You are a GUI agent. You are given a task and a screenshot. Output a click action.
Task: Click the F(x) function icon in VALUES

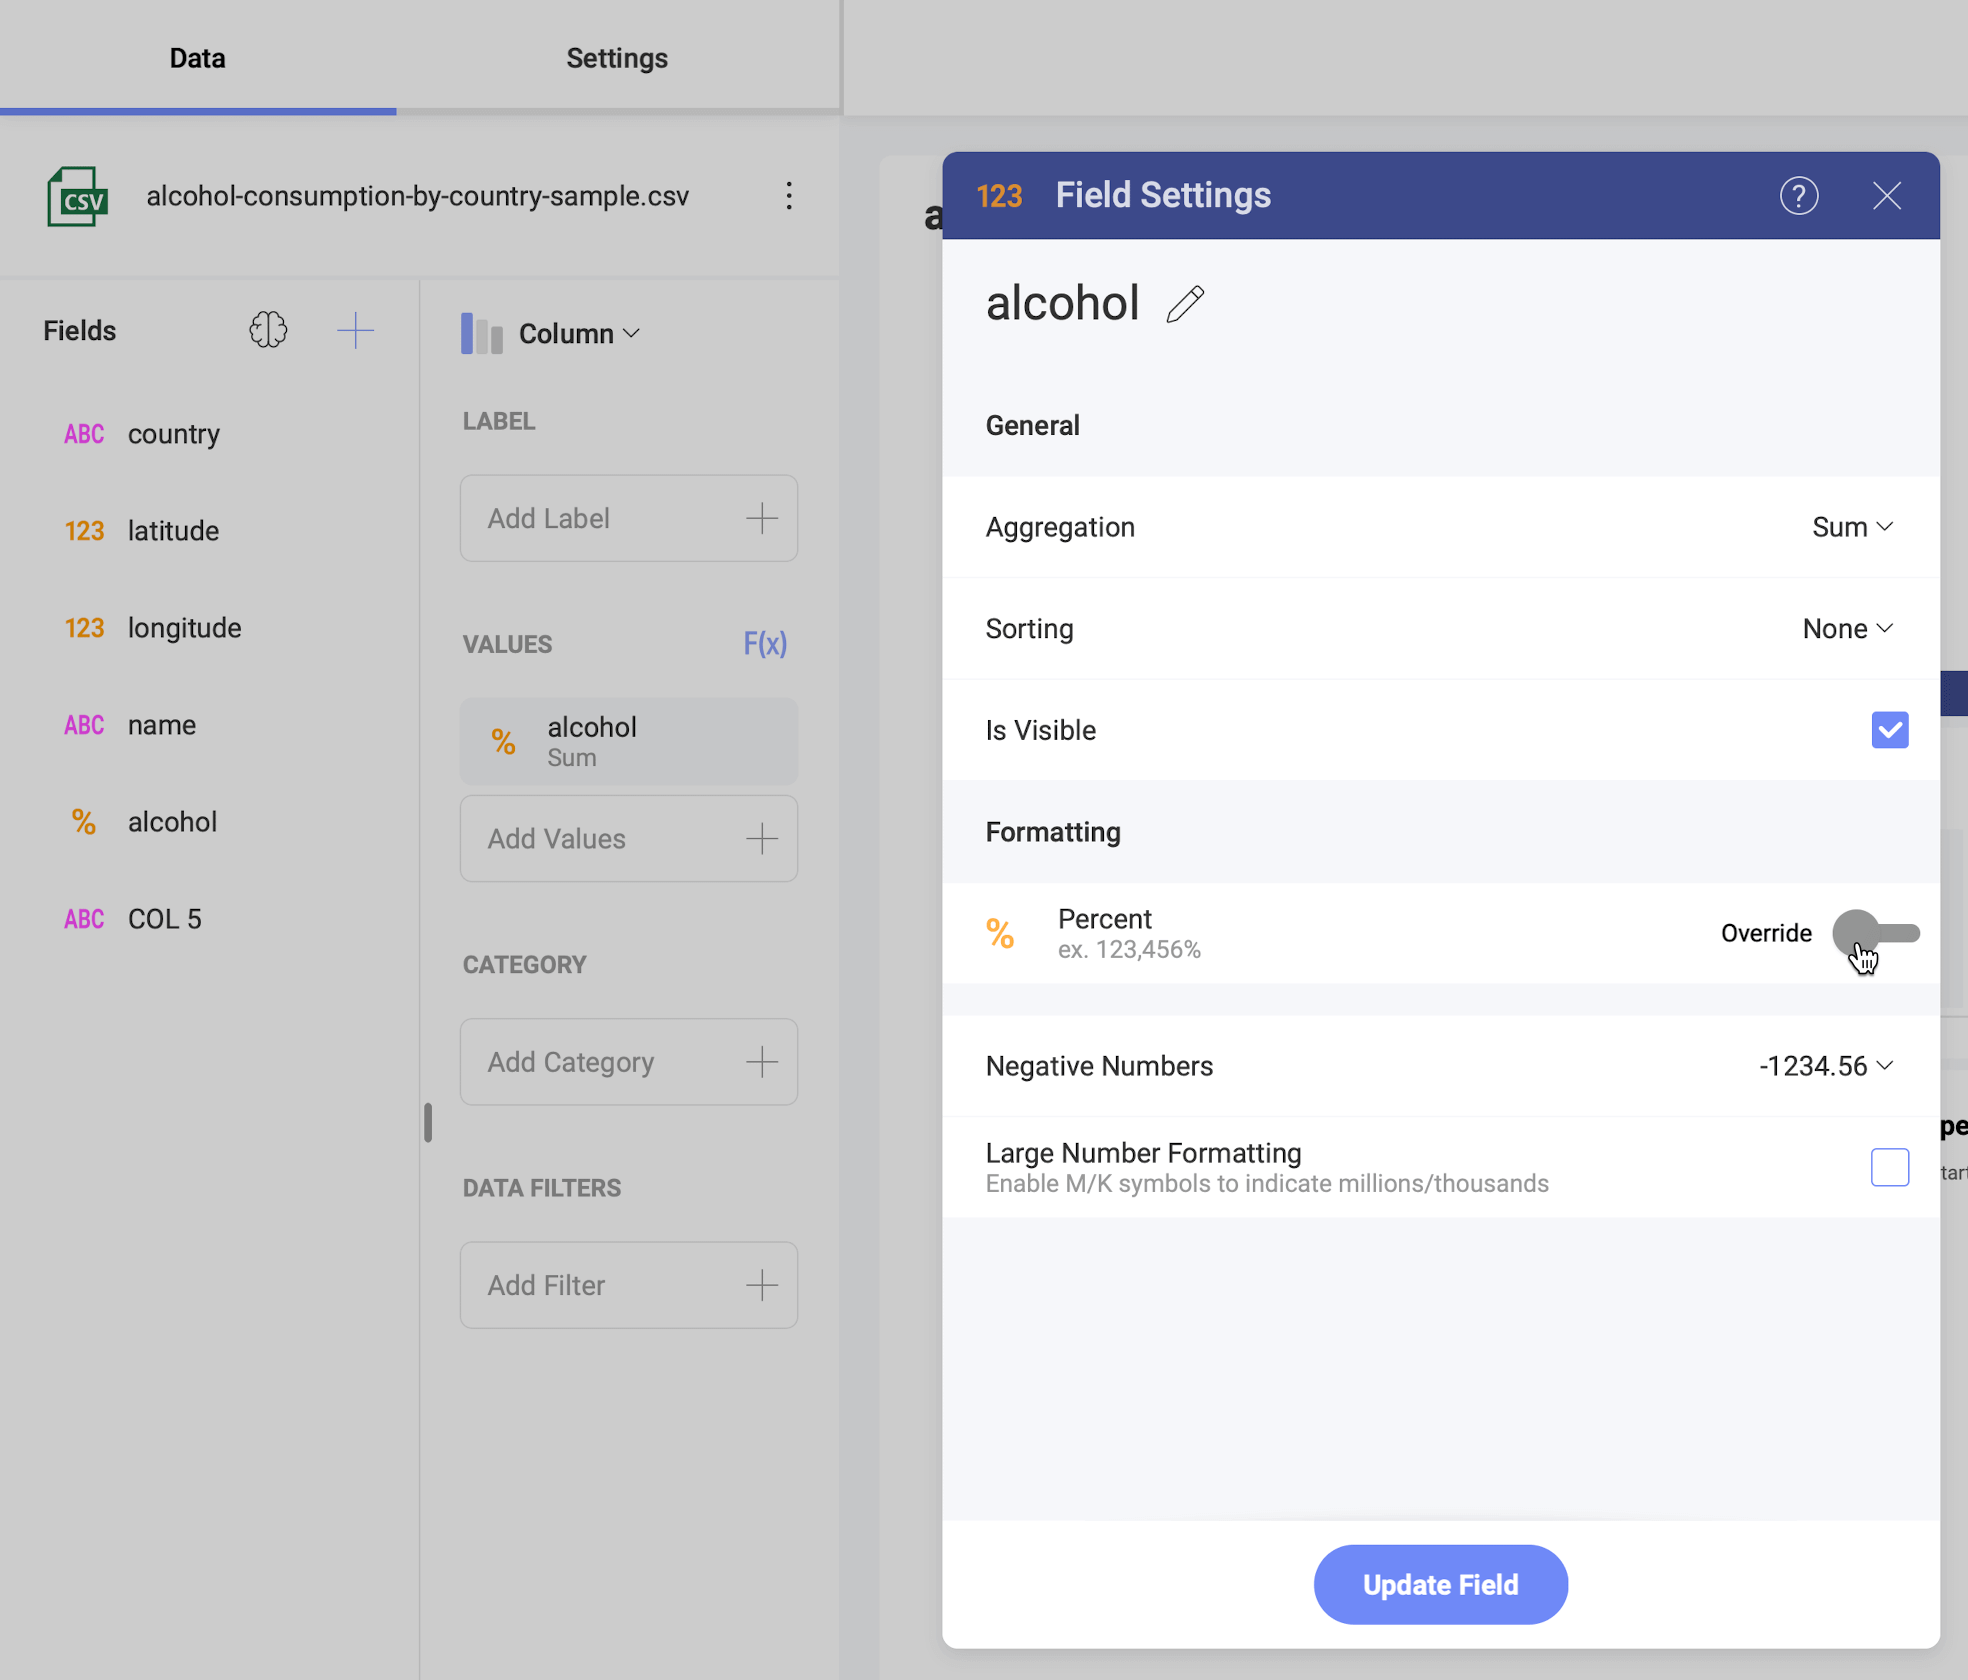763,640
